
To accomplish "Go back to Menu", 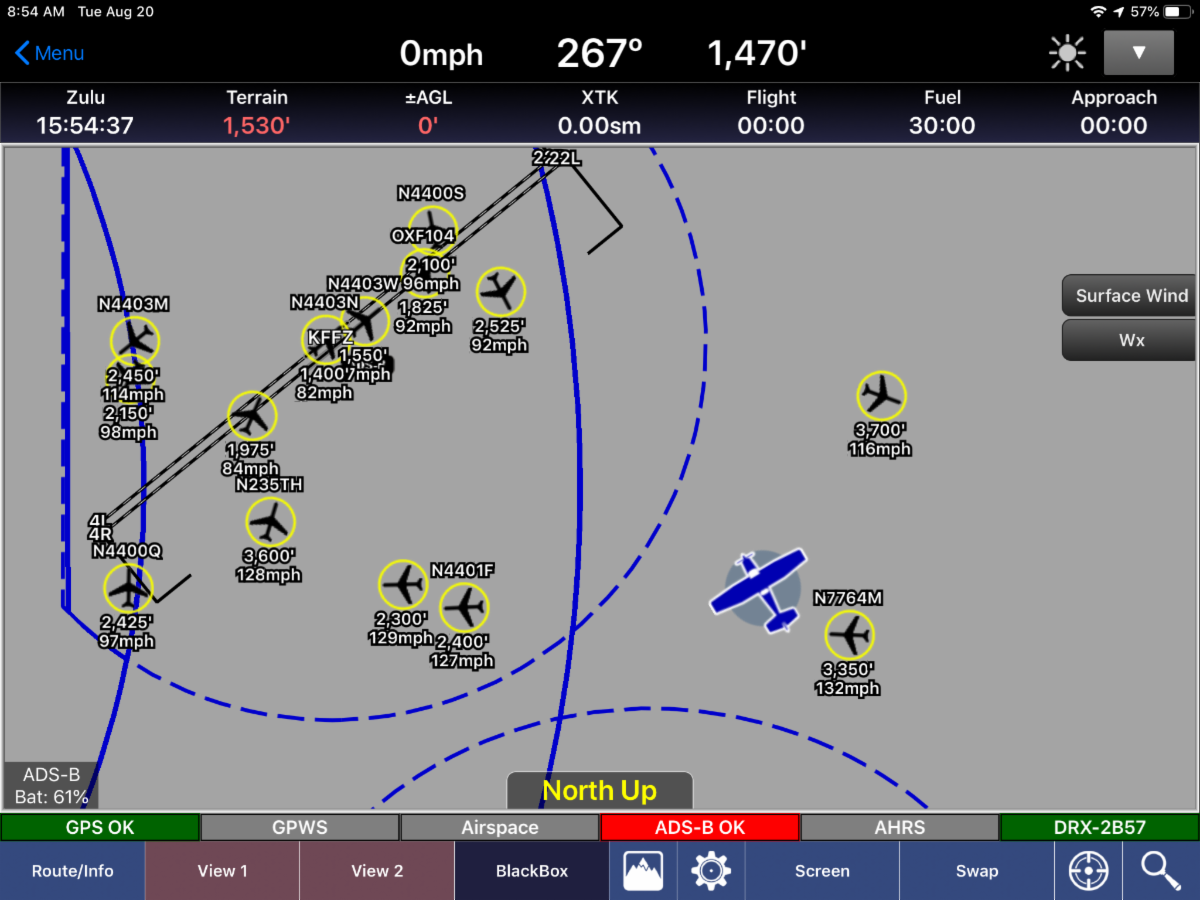I will click(x=49, y=53).
